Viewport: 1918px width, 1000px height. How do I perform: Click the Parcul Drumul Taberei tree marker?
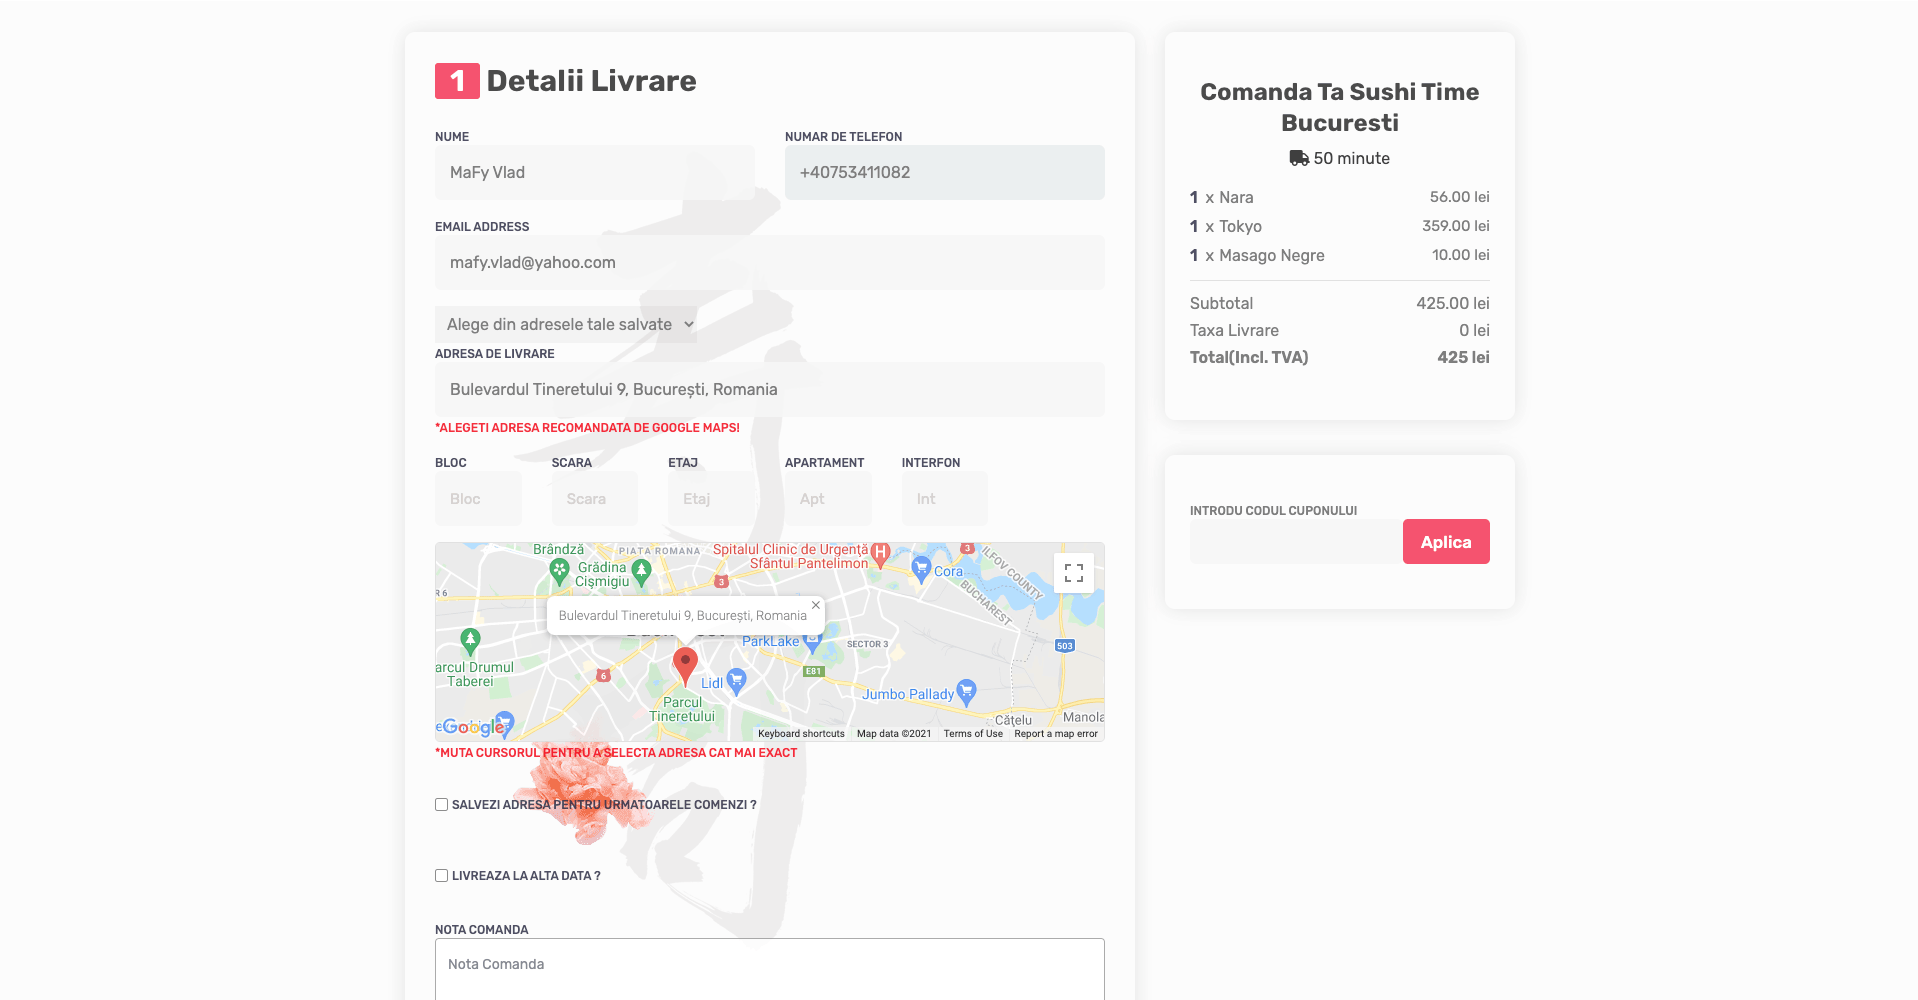470,641
